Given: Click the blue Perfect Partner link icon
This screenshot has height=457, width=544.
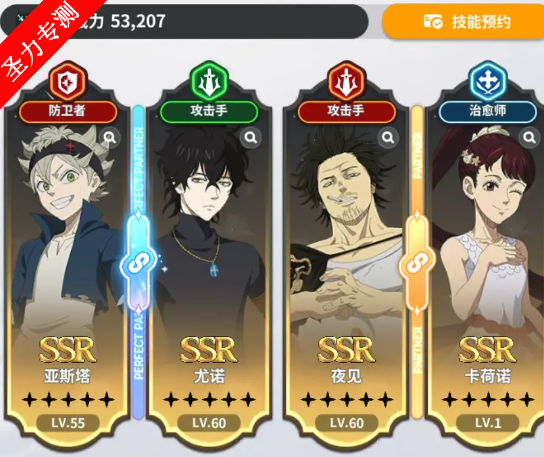Looking at the screenshot, I should point(138,264).
